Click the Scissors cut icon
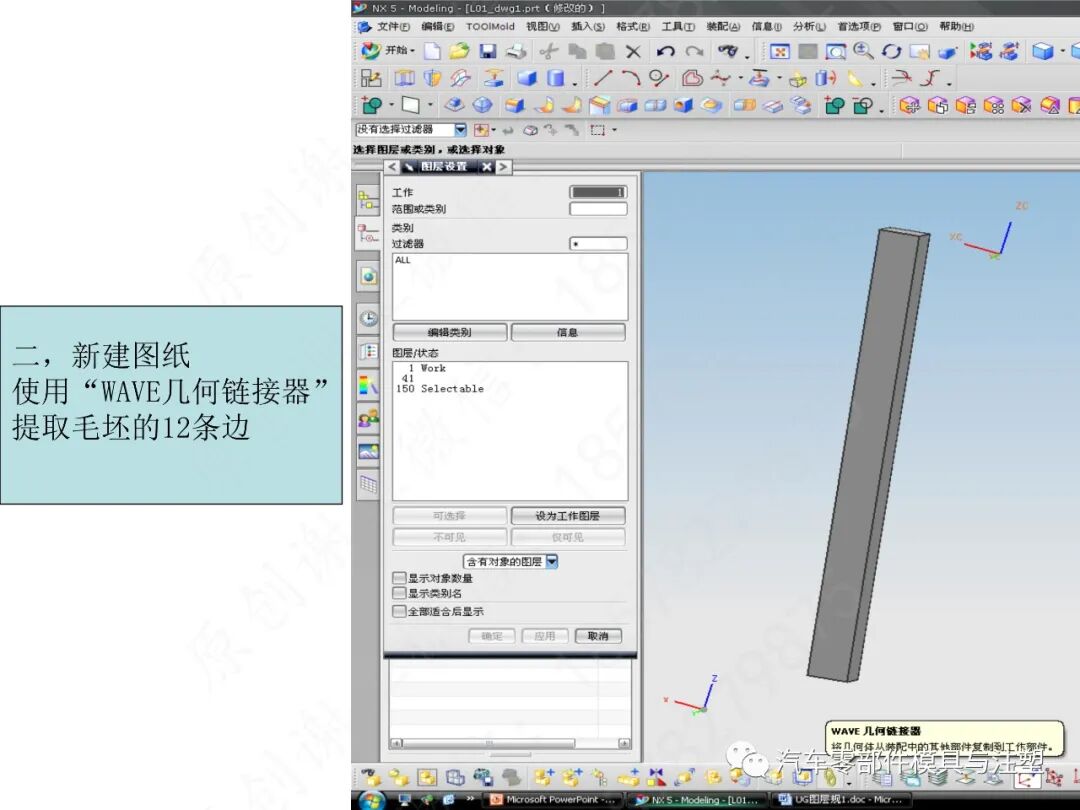1080x810 pixels. click(x=548, y=51)
